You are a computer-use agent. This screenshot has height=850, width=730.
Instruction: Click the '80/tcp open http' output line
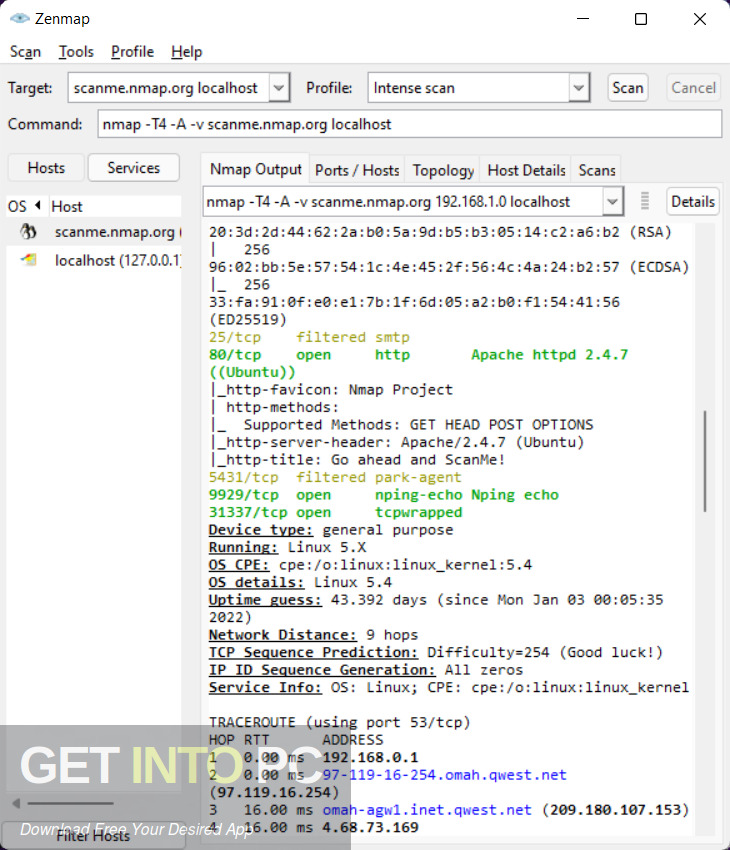(418, 355)
